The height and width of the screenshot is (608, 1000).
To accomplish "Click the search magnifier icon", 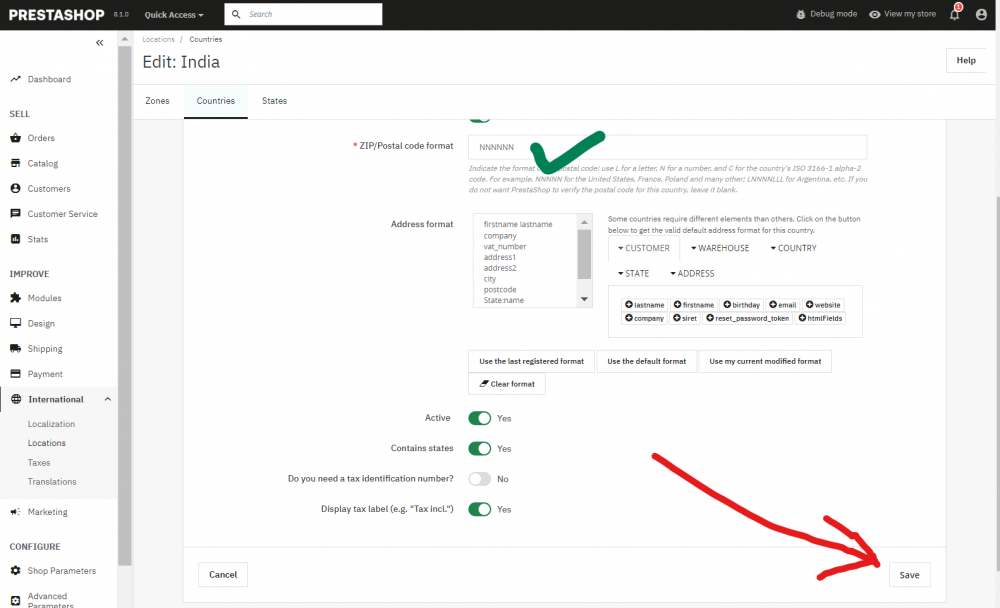I will point(236,14).
